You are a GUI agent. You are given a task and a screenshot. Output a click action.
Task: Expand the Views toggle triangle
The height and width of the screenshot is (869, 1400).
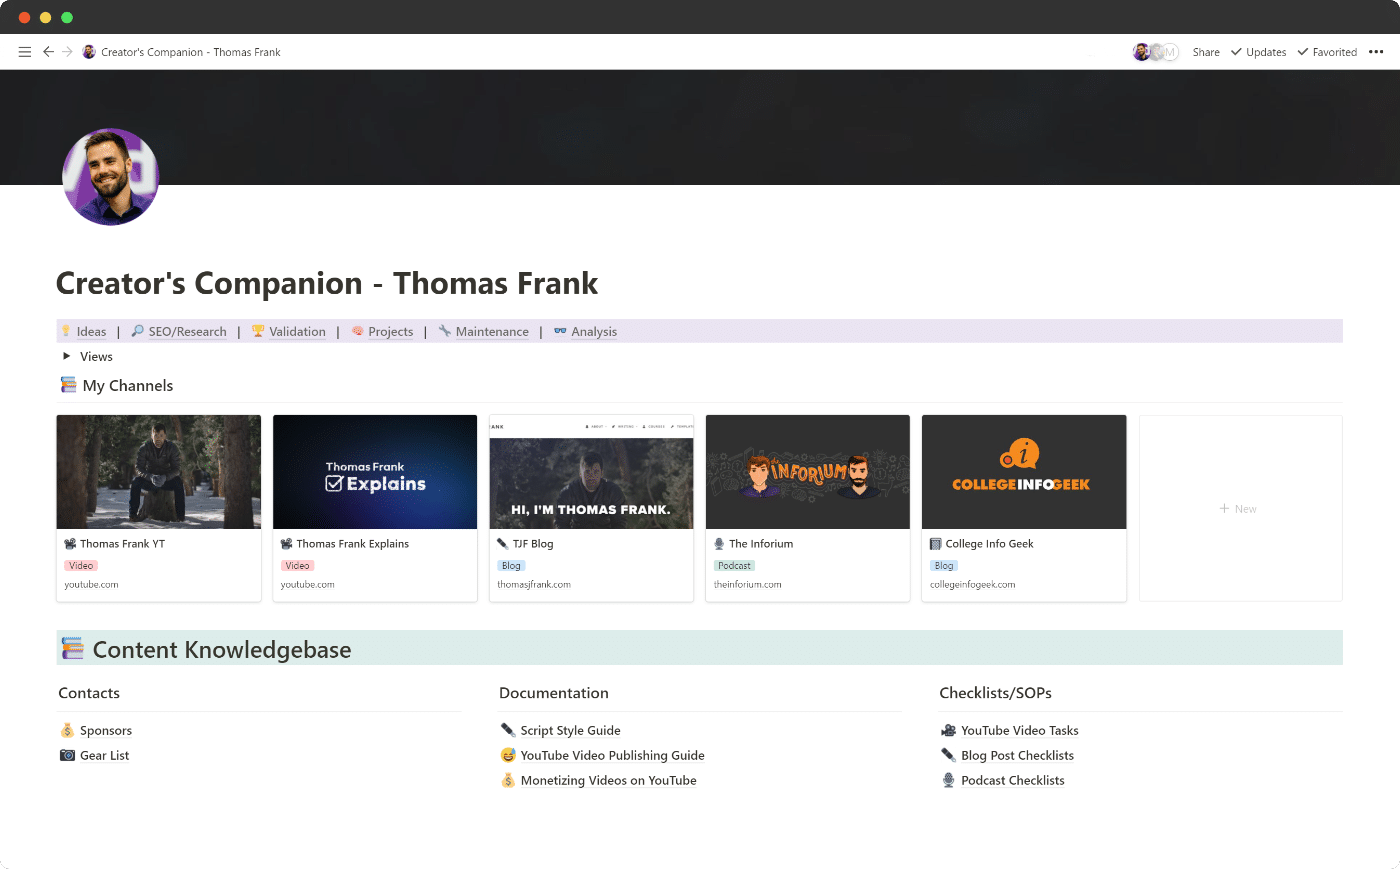click(x=66, y=356)
